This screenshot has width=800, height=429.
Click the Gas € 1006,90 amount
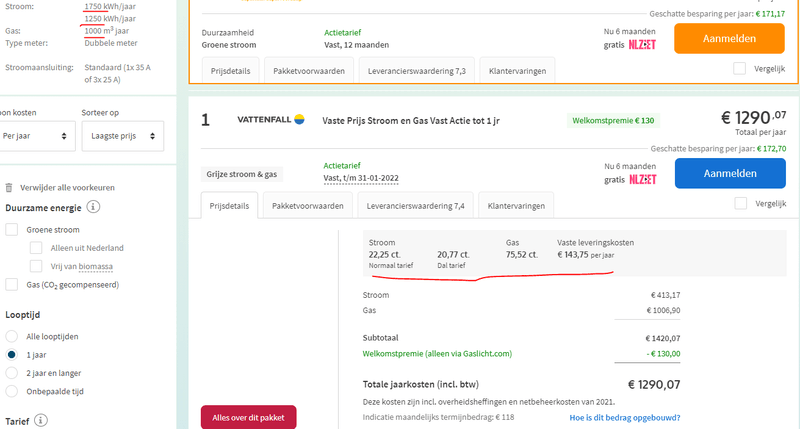(663, 310)
